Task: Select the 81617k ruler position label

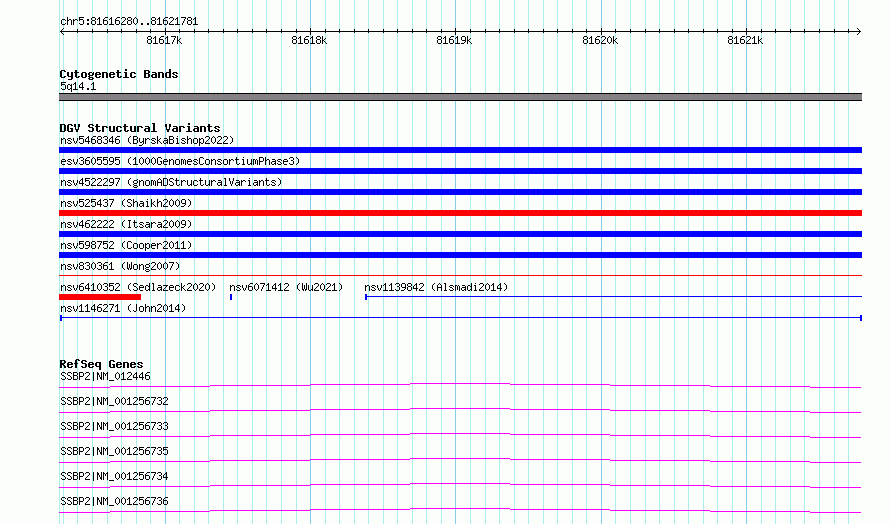Action: pos(164,40)
